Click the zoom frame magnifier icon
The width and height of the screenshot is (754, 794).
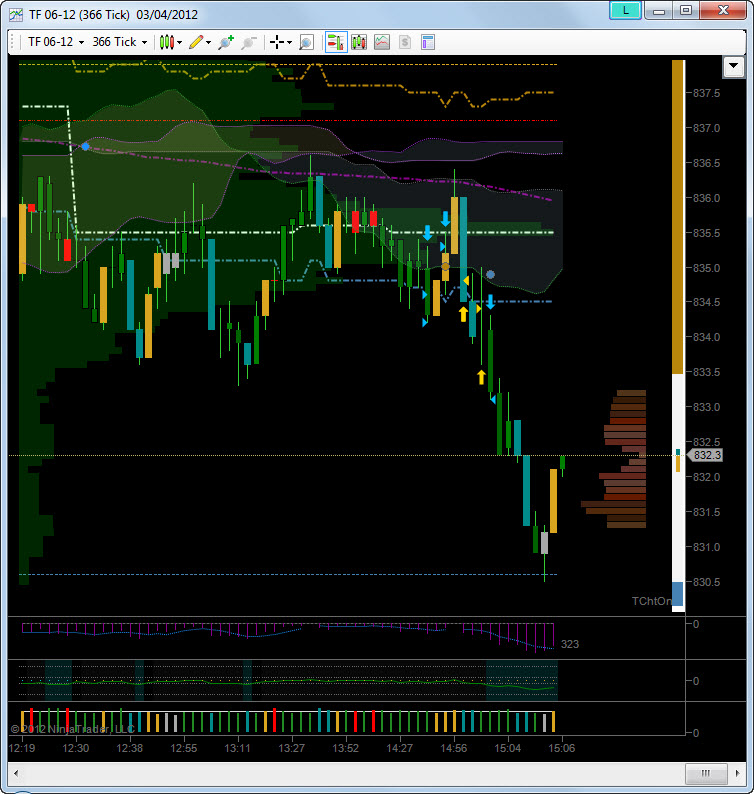point(306,42)
